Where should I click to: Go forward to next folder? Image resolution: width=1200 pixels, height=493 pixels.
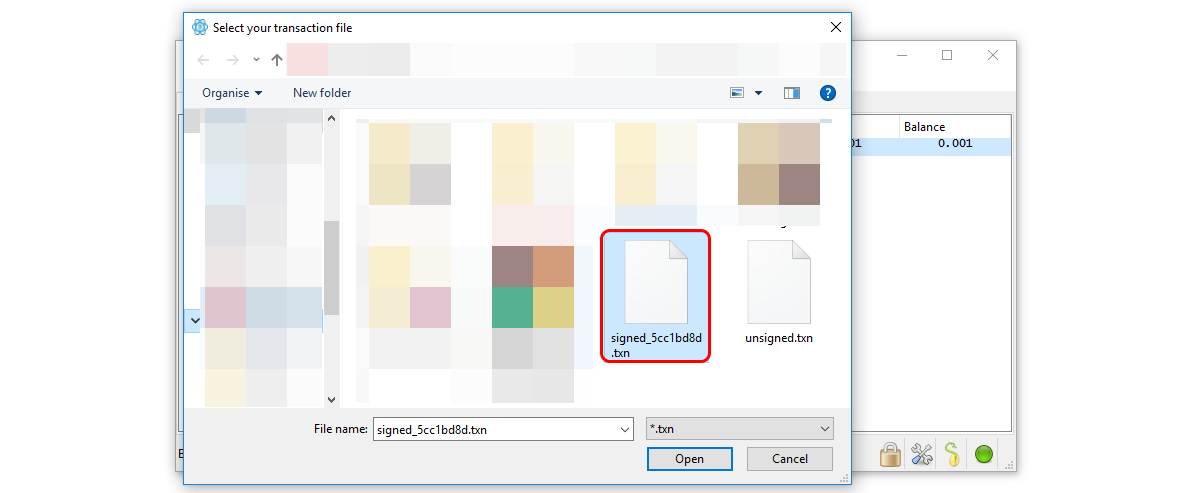pos(232,60)
